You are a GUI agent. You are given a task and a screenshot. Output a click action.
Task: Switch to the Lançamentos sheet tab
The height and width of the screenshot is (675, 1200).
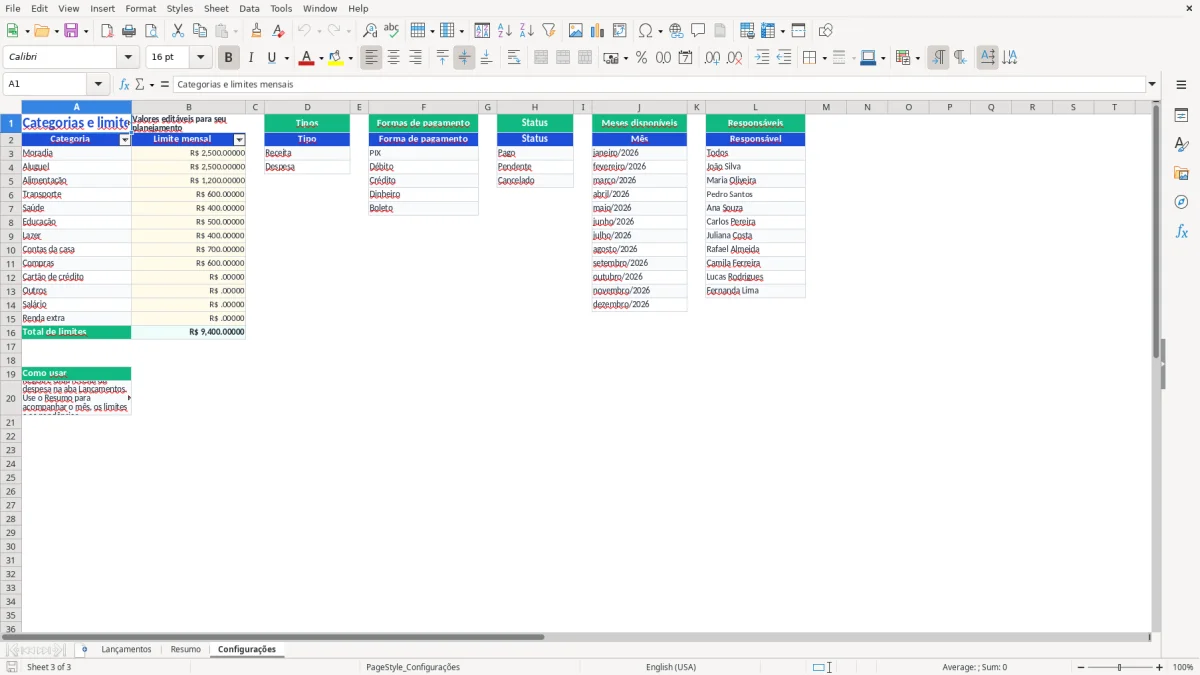click(x=126, y=649)
